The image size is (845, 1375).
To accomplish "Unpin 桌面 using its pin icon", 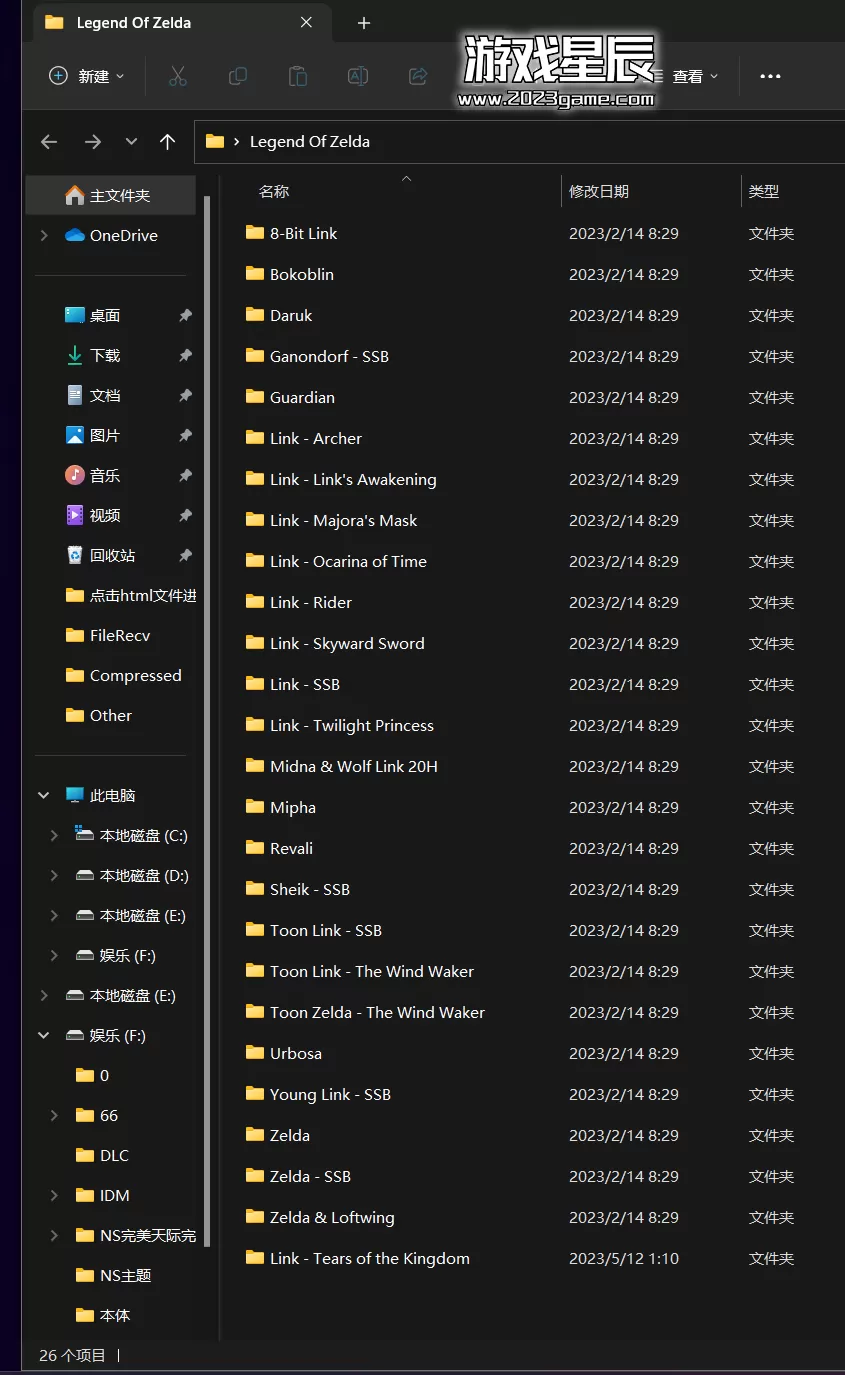I will [185, 315].
